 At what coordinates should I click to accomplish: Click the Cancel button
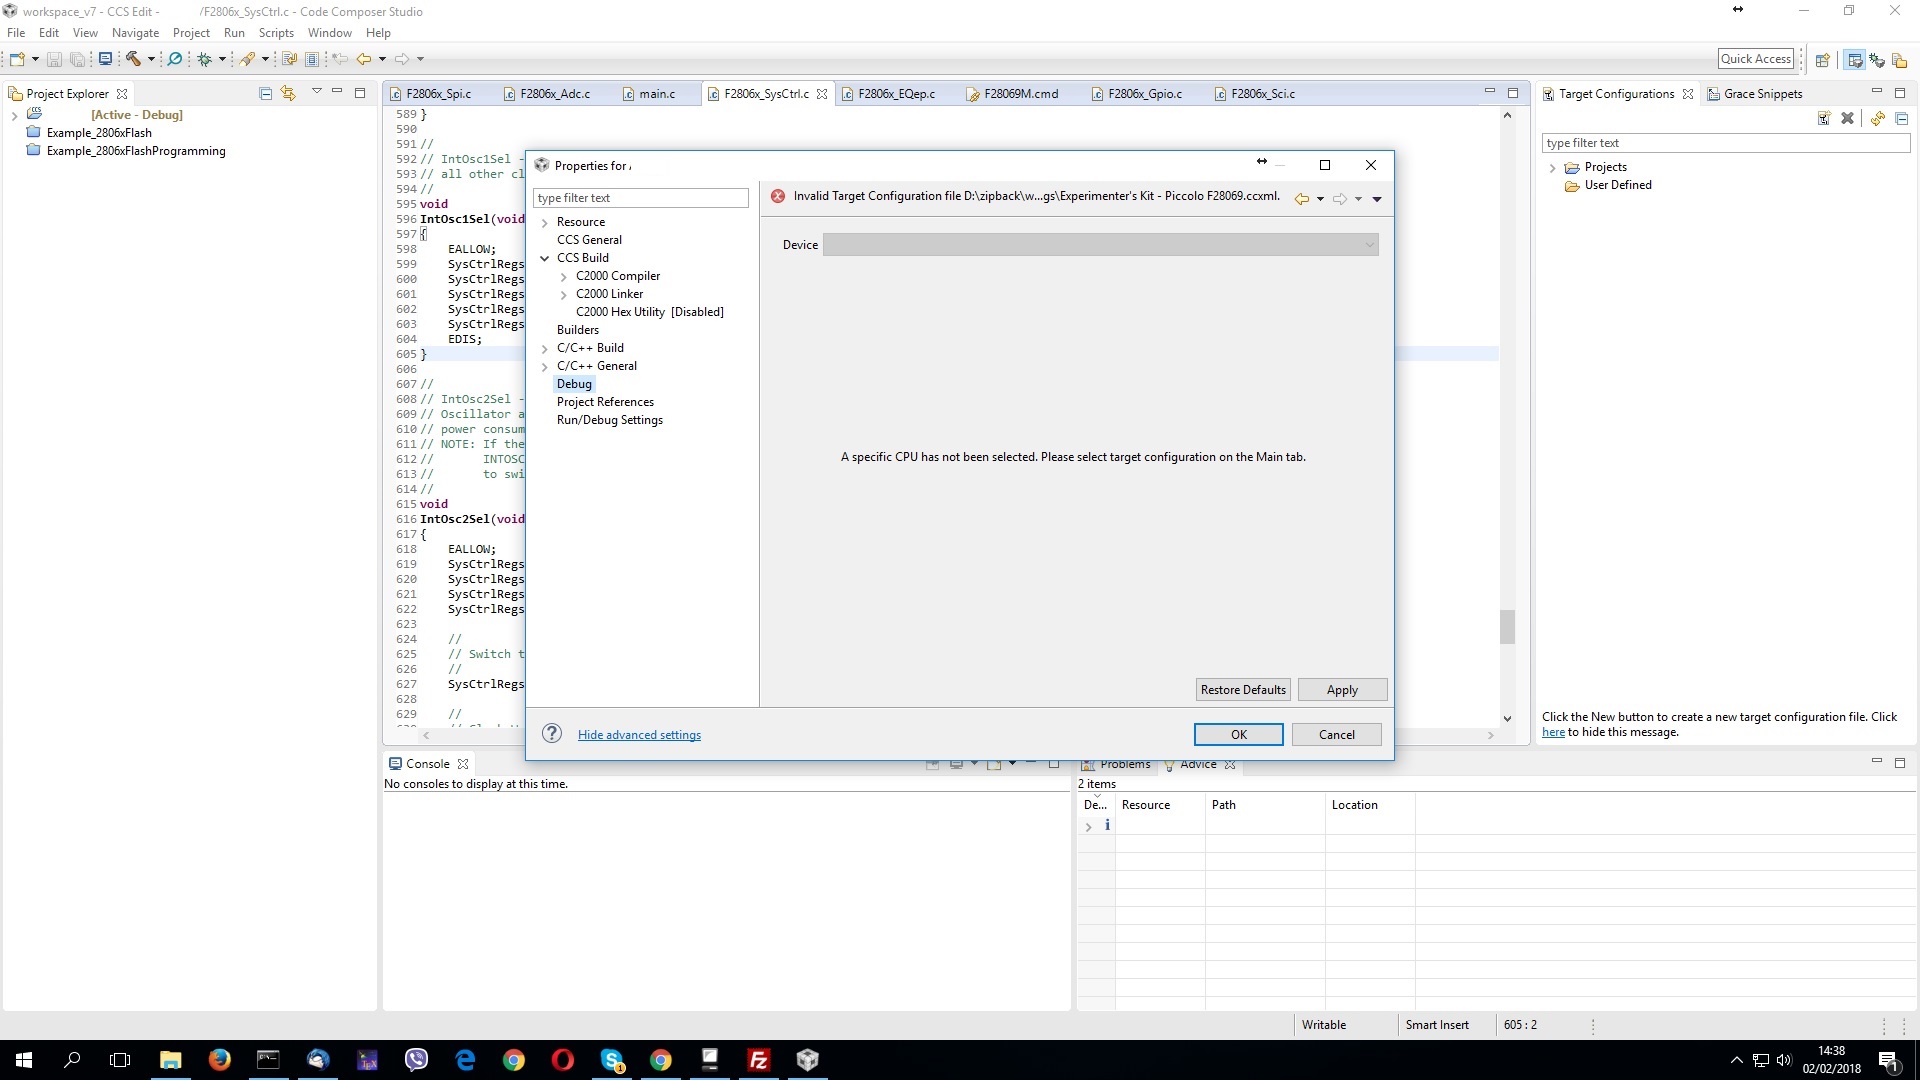click(1336, 735)
